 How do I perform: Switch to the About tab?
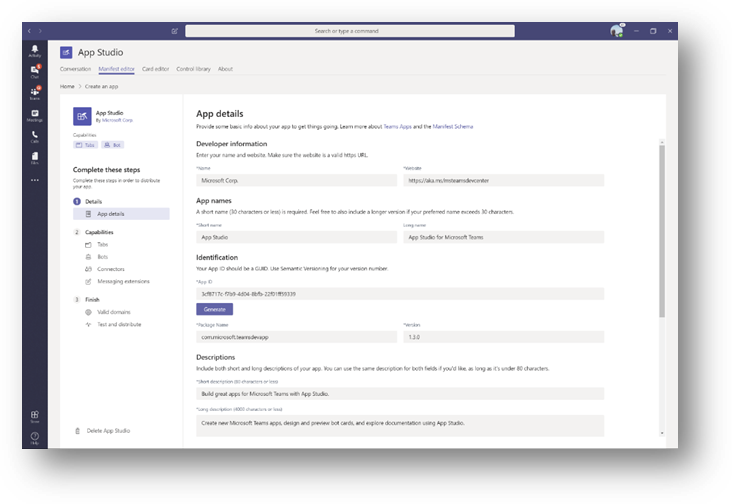(x=225, y=69)
